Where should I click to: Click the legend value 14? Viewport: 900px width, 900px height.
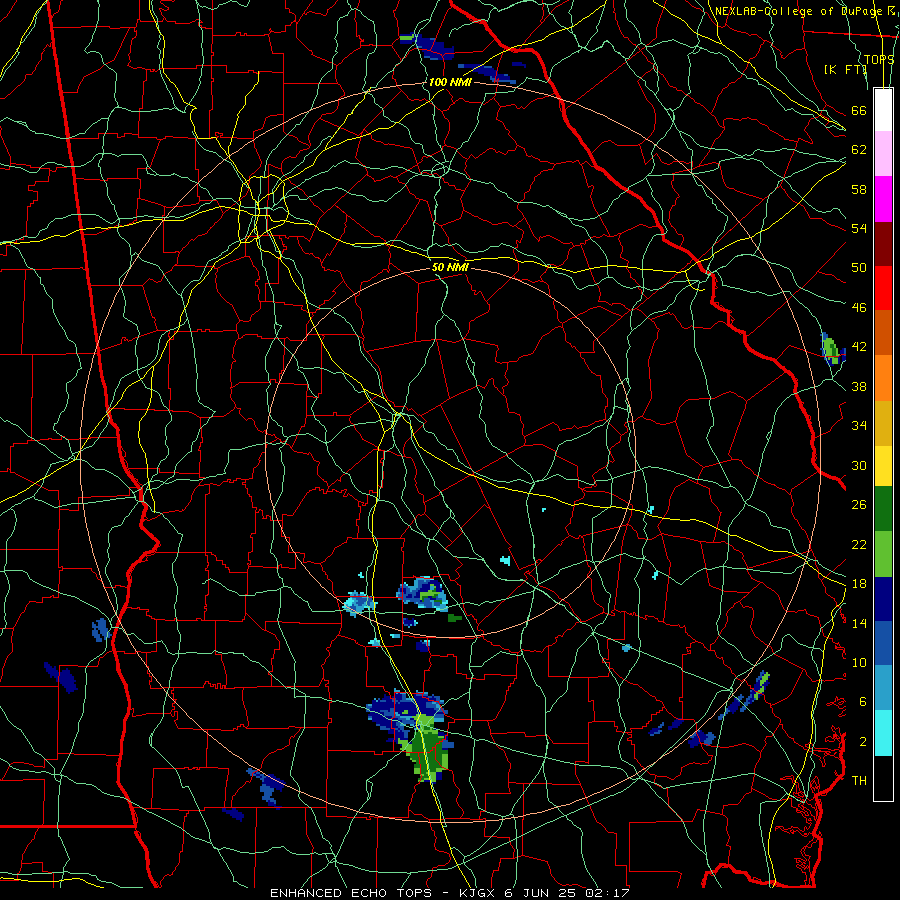click(859, 623)
